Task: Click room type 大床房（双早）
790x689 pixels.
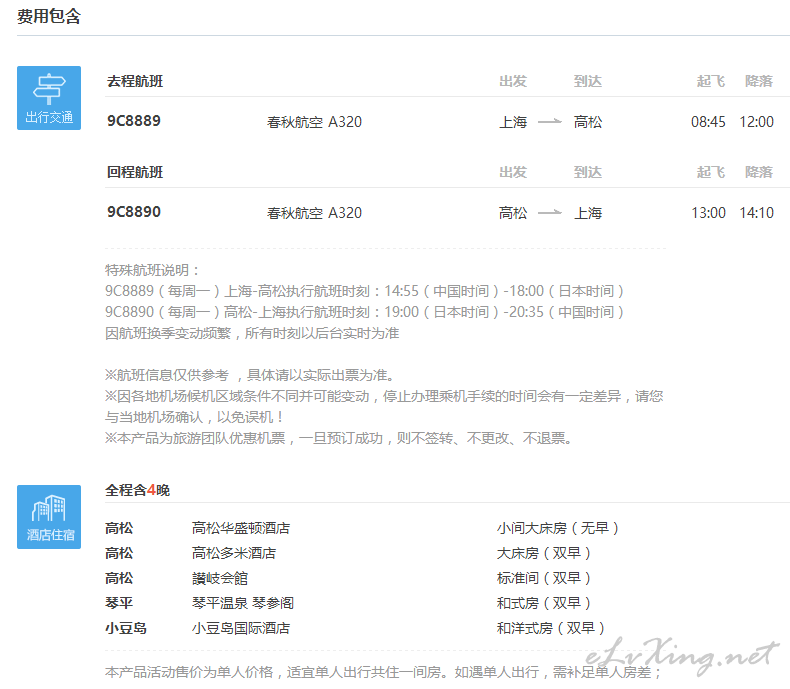Action: pyautogui.click(x=544, y=553)
